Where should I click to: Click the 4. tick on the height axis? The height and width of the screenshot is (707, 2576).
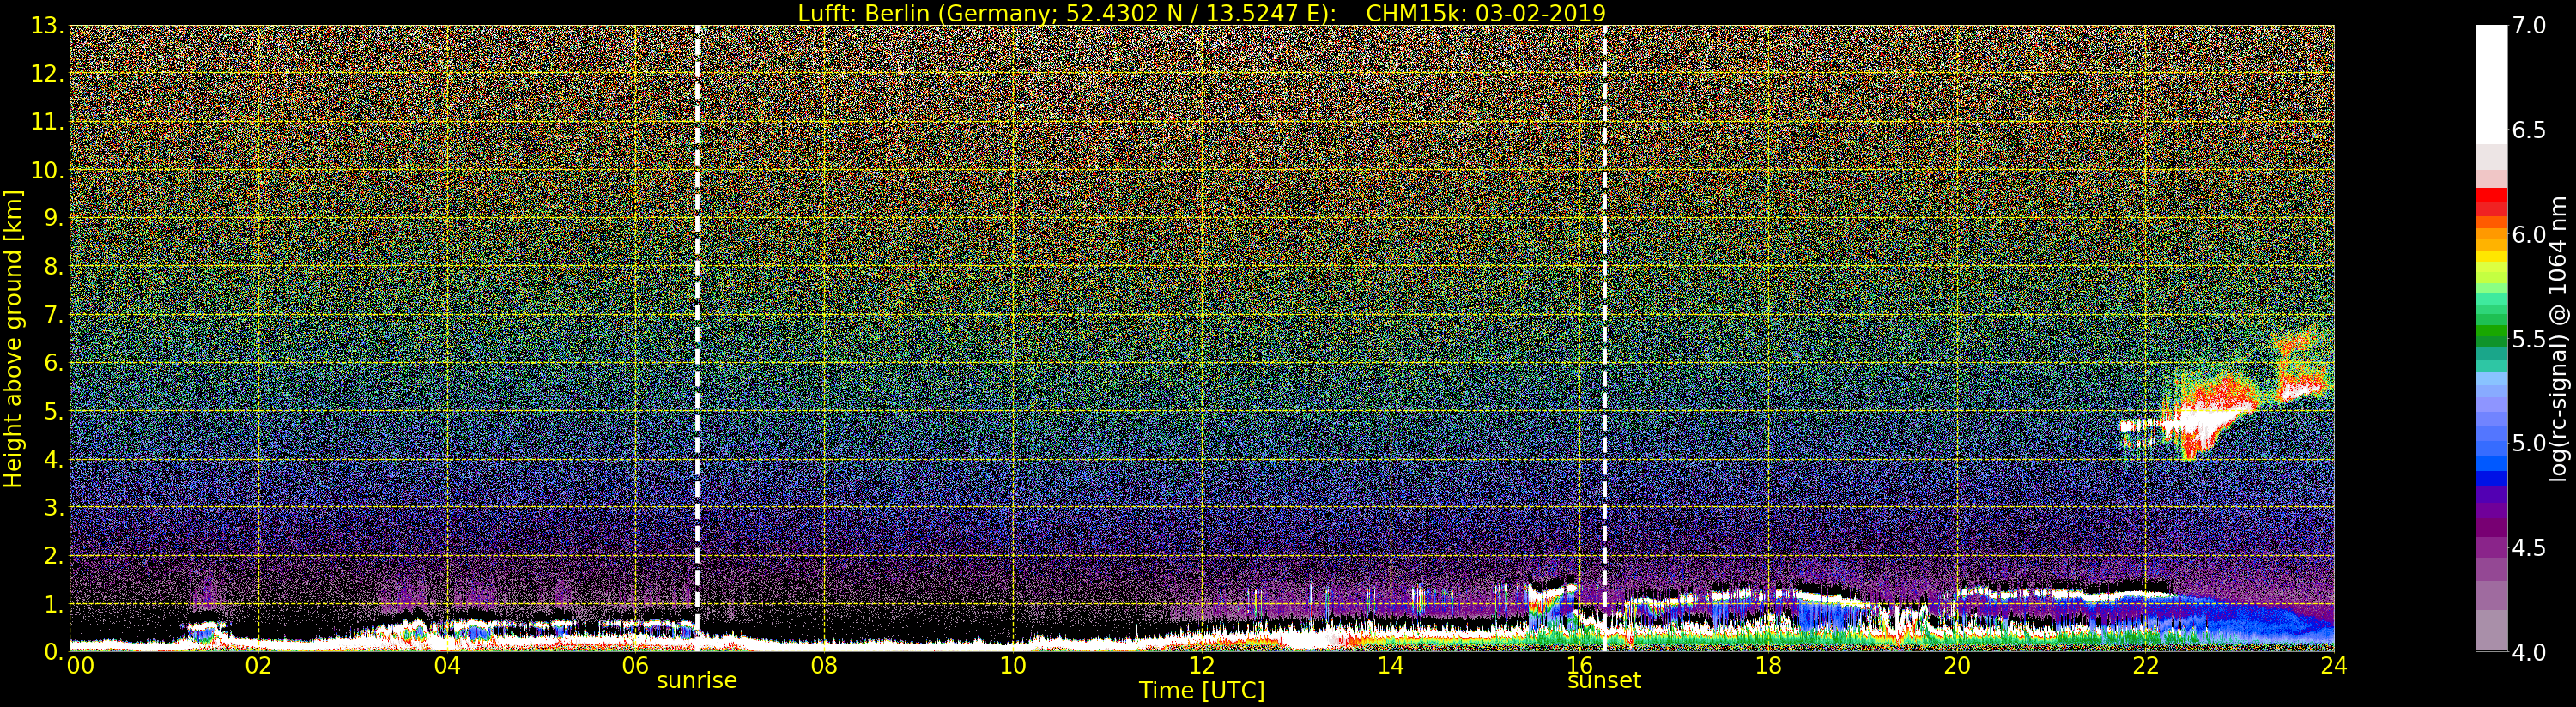(52, 459)
